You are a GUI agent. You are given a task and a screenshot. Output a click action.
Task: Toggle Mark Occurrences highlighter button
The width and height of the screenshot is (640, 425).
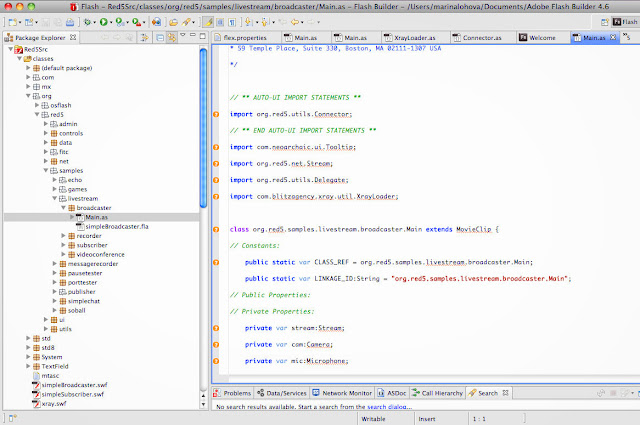pyautogui.click(x=208, y=22)
